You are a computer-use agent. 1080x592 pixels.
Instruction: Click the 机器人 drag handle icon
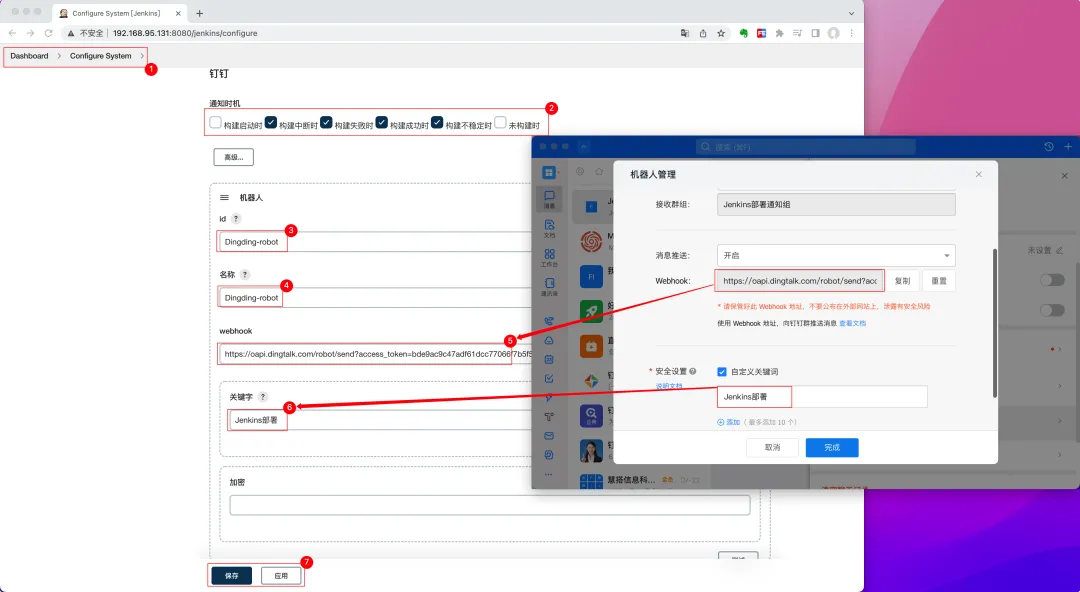[224, 198]
